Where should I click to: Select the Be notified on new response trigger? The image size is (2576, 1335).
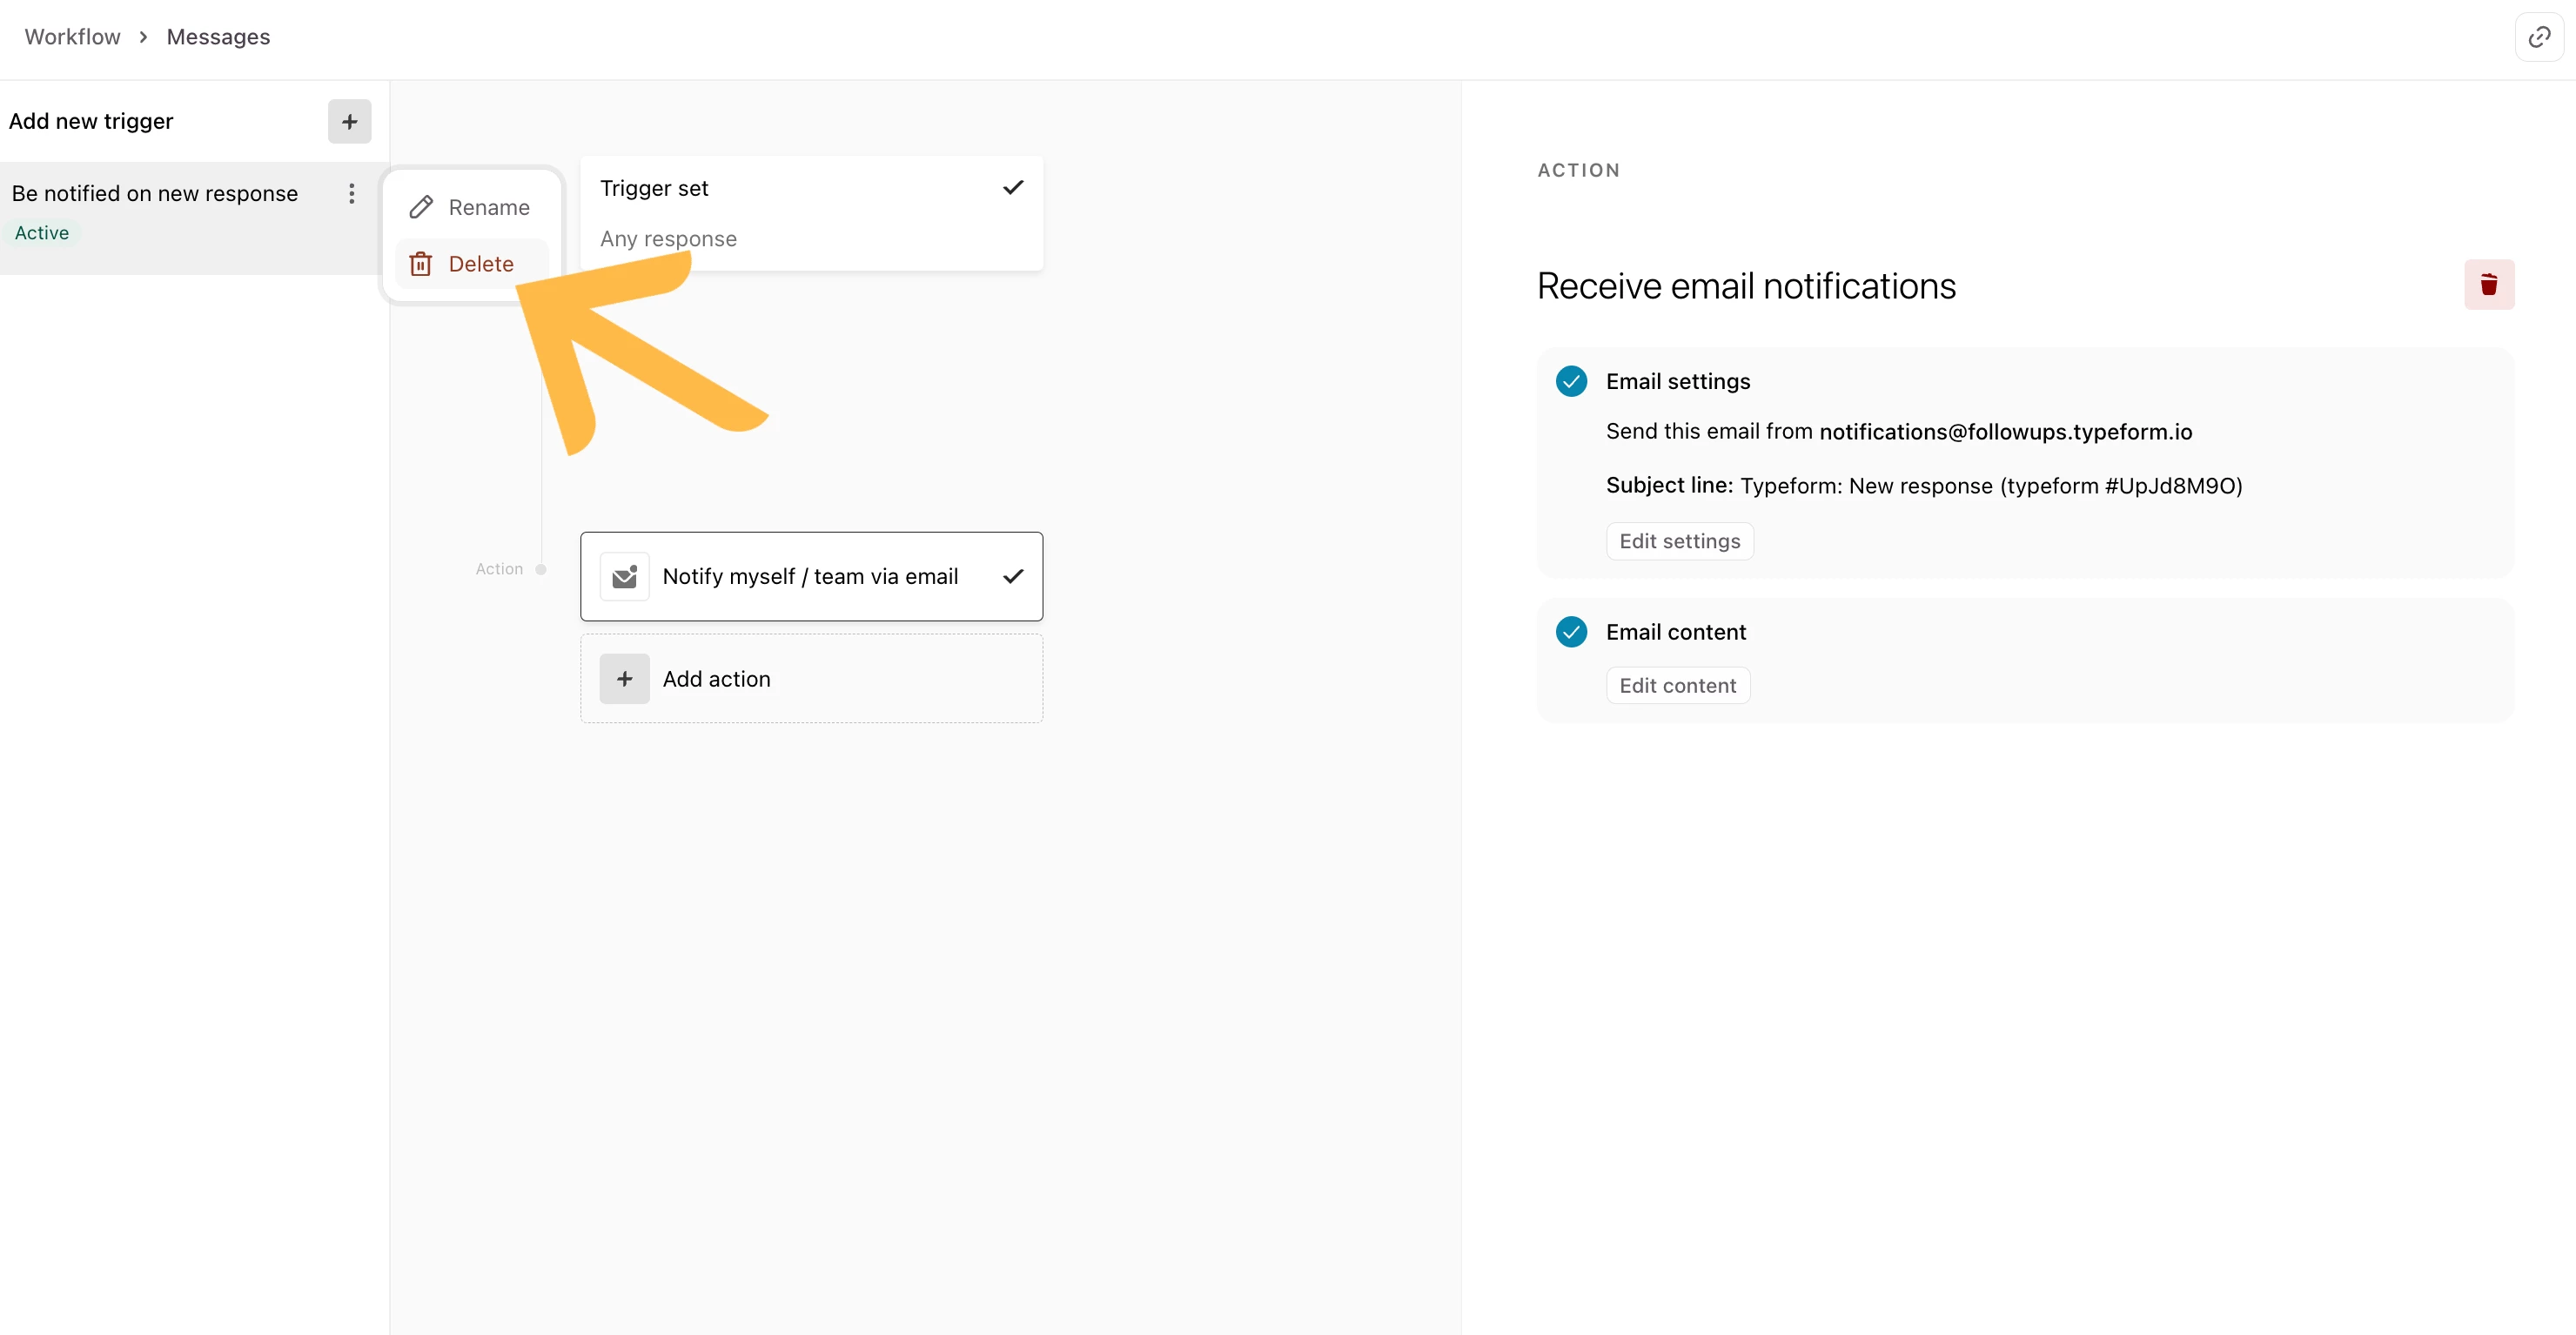pos(155,193)
